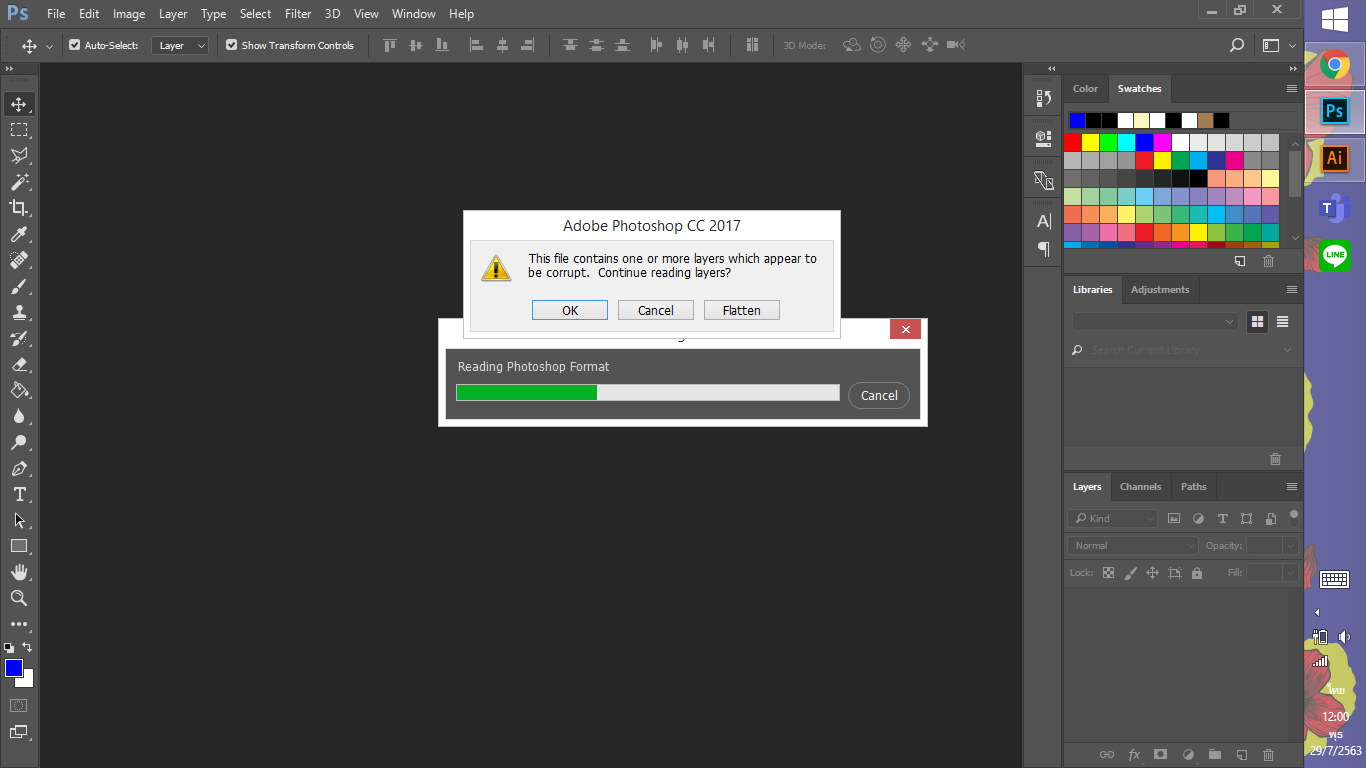Select the Rectangular Marquee tool
1366x768 pixels.
(x=19, y=130)
